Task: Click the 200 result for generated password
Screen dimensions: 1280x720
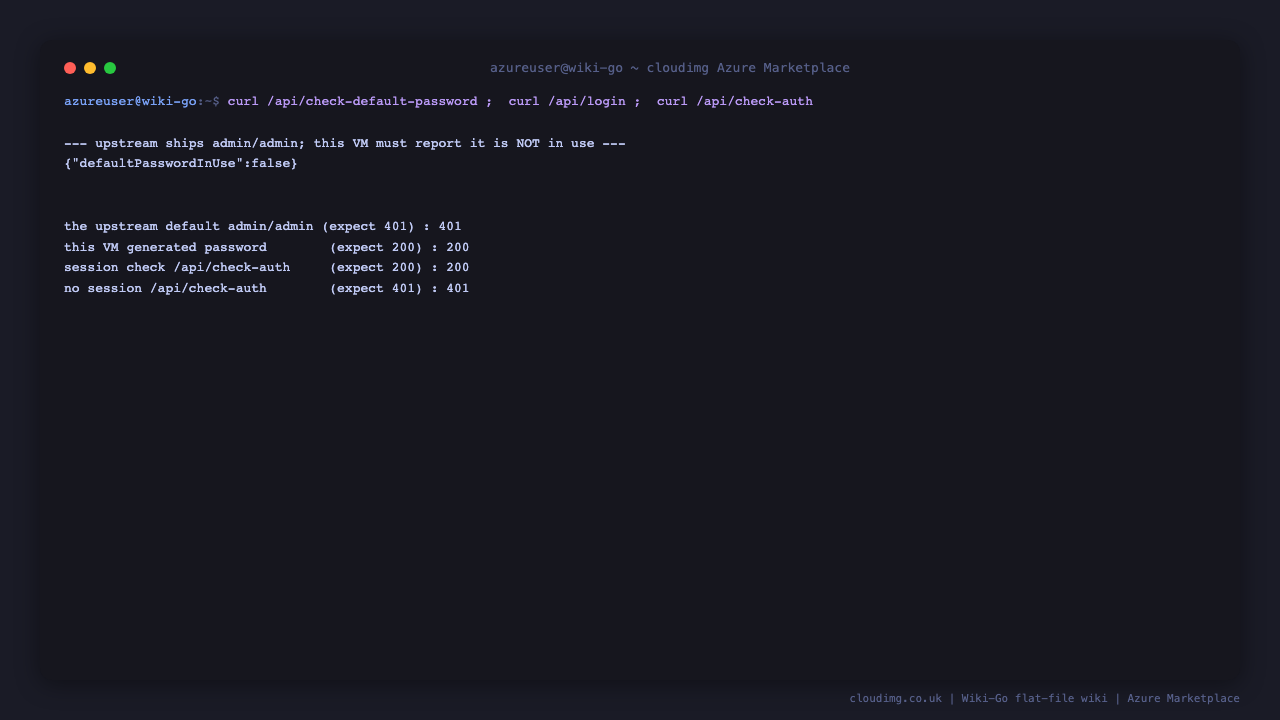Action: click(x=458, y=247)
